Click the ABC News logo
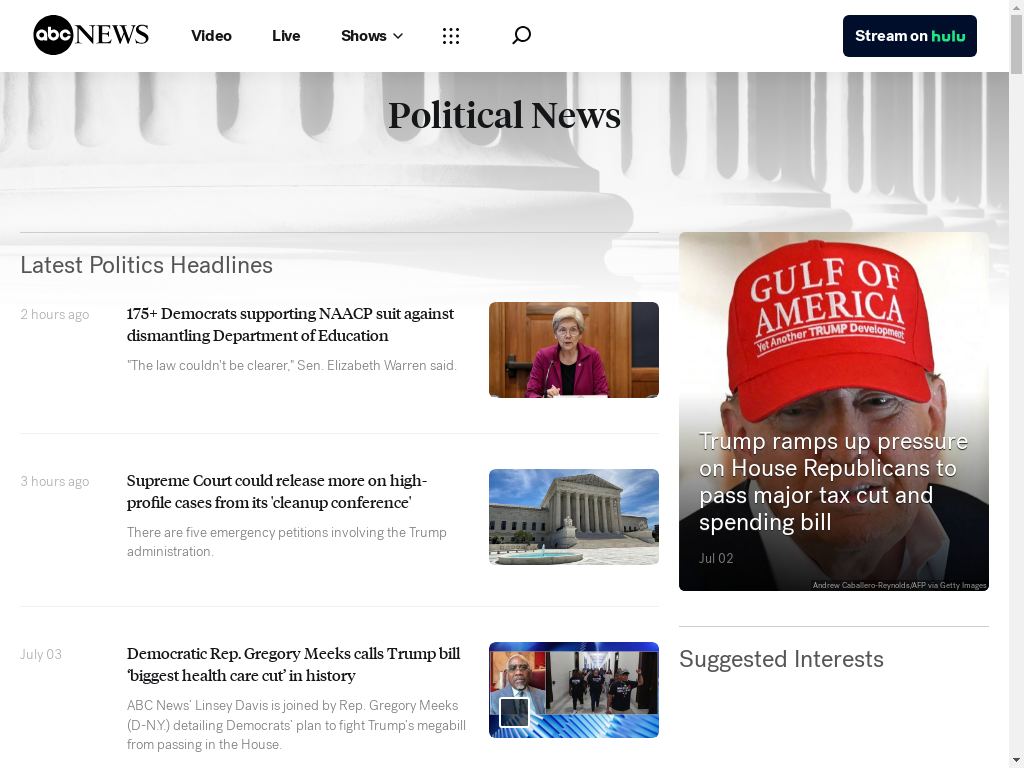This screenshot has width=1024, height=768. [x=91, y=35]
